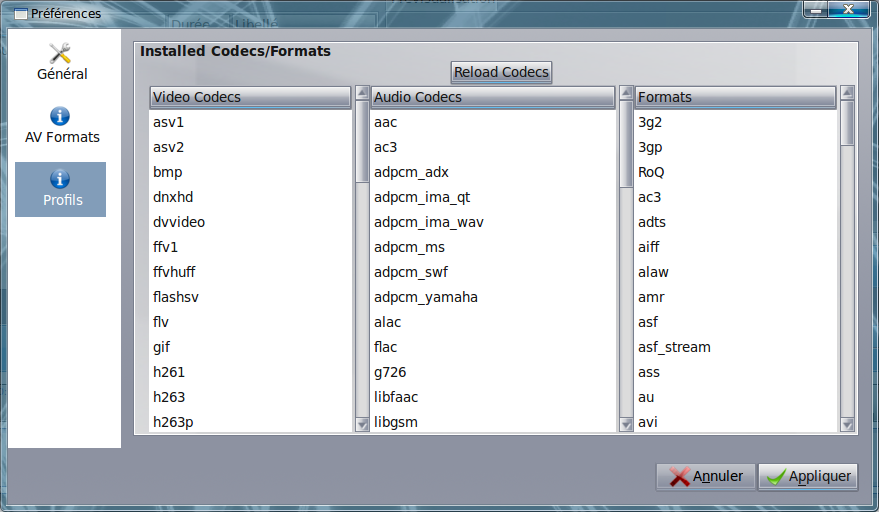Sort by the Formats column header

click(x=735, y=97)
